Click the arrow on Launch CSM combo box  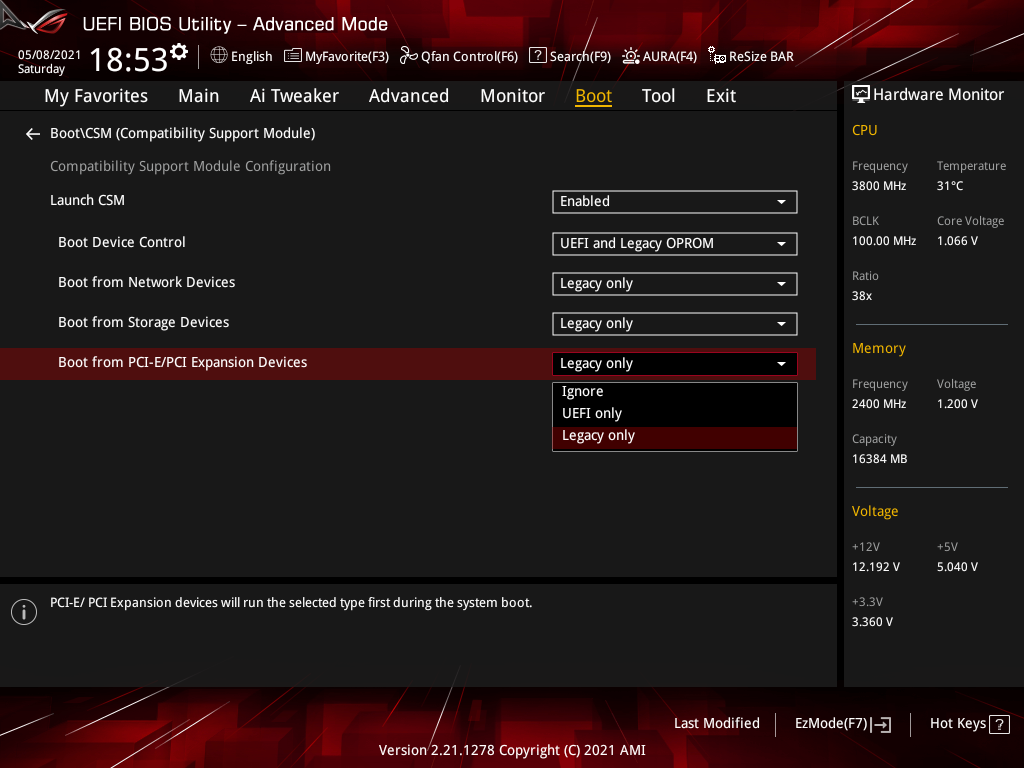tap(781, 202)
